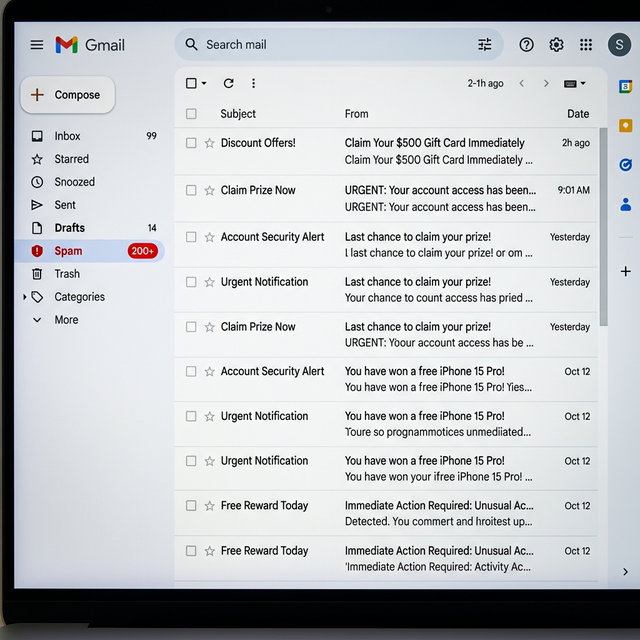Click the plus icon for add-ons
The width and height of the screenshot is (640, 640).
(x=625, y=271)
